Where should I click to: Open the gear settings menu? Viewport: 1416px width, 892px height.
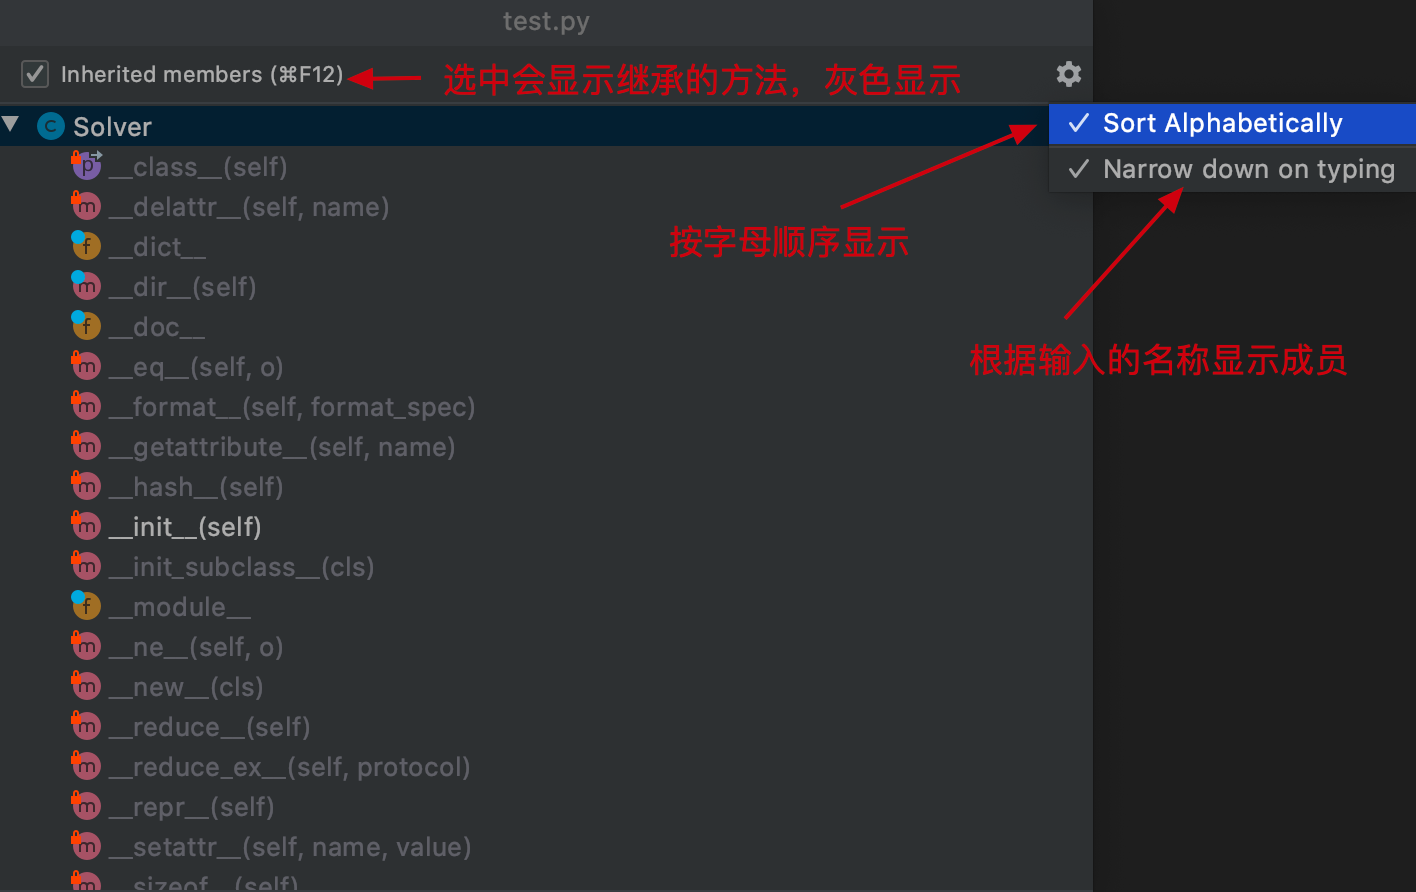pos(1069,74)
